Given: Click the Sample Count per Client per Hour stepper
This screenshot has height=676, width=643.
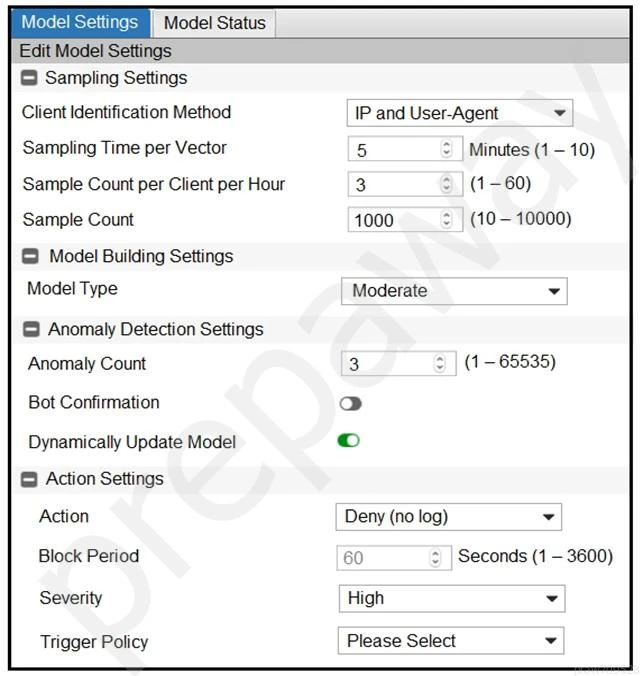Looking at the screenshot, I should (x=446, y=184).
